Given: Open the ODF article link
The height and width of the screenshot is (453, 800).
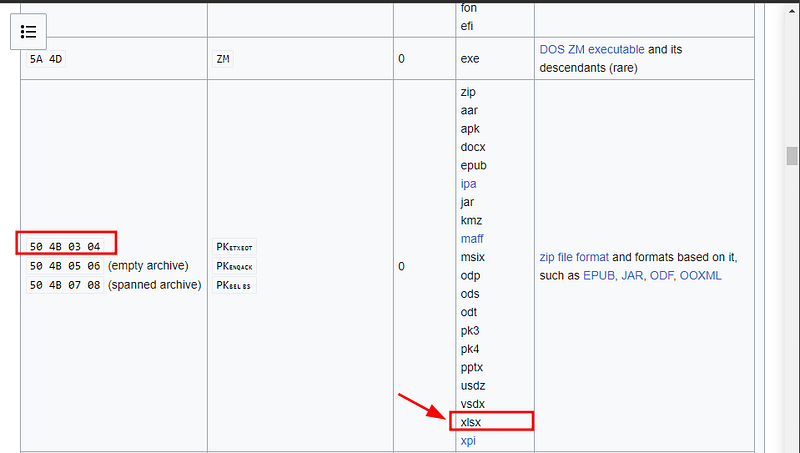Looking at the screenshot, I should (x=661, y=275).
